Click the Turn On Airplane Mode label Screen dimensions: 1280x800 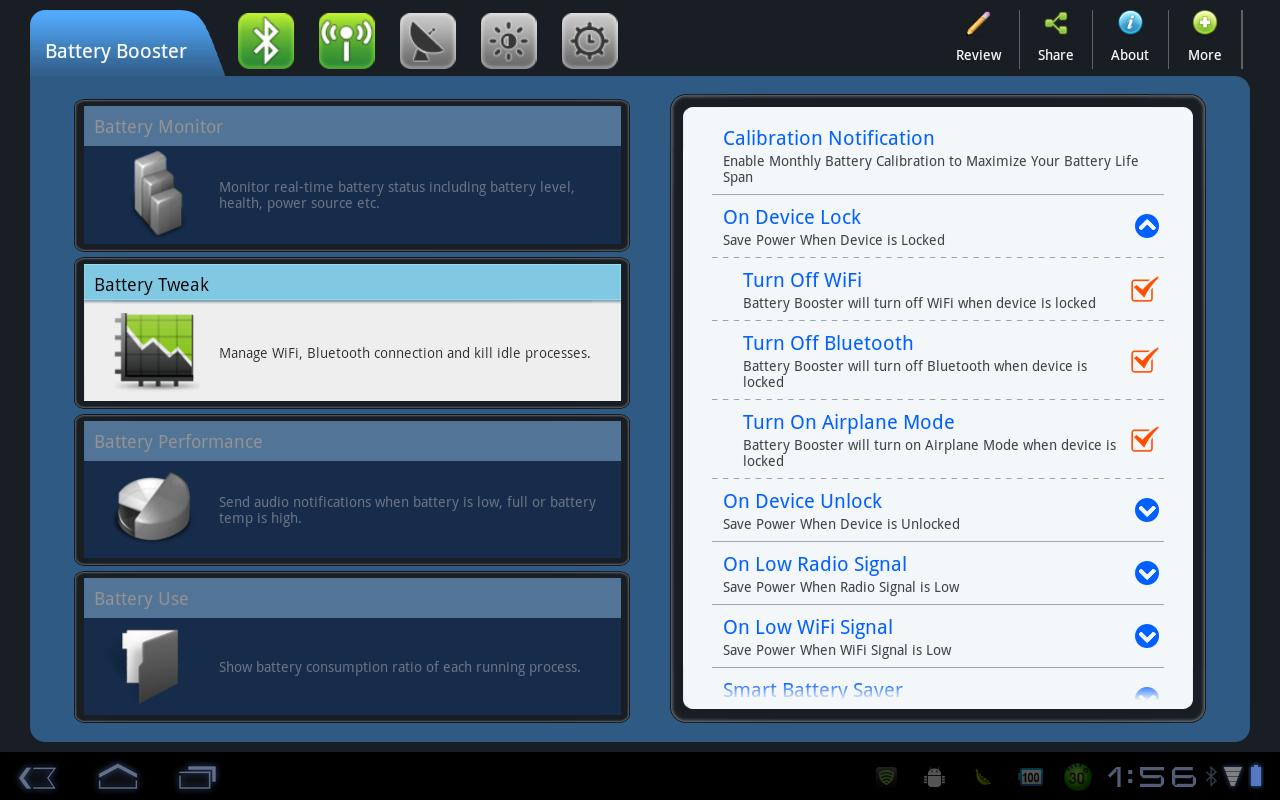point(849,422)
